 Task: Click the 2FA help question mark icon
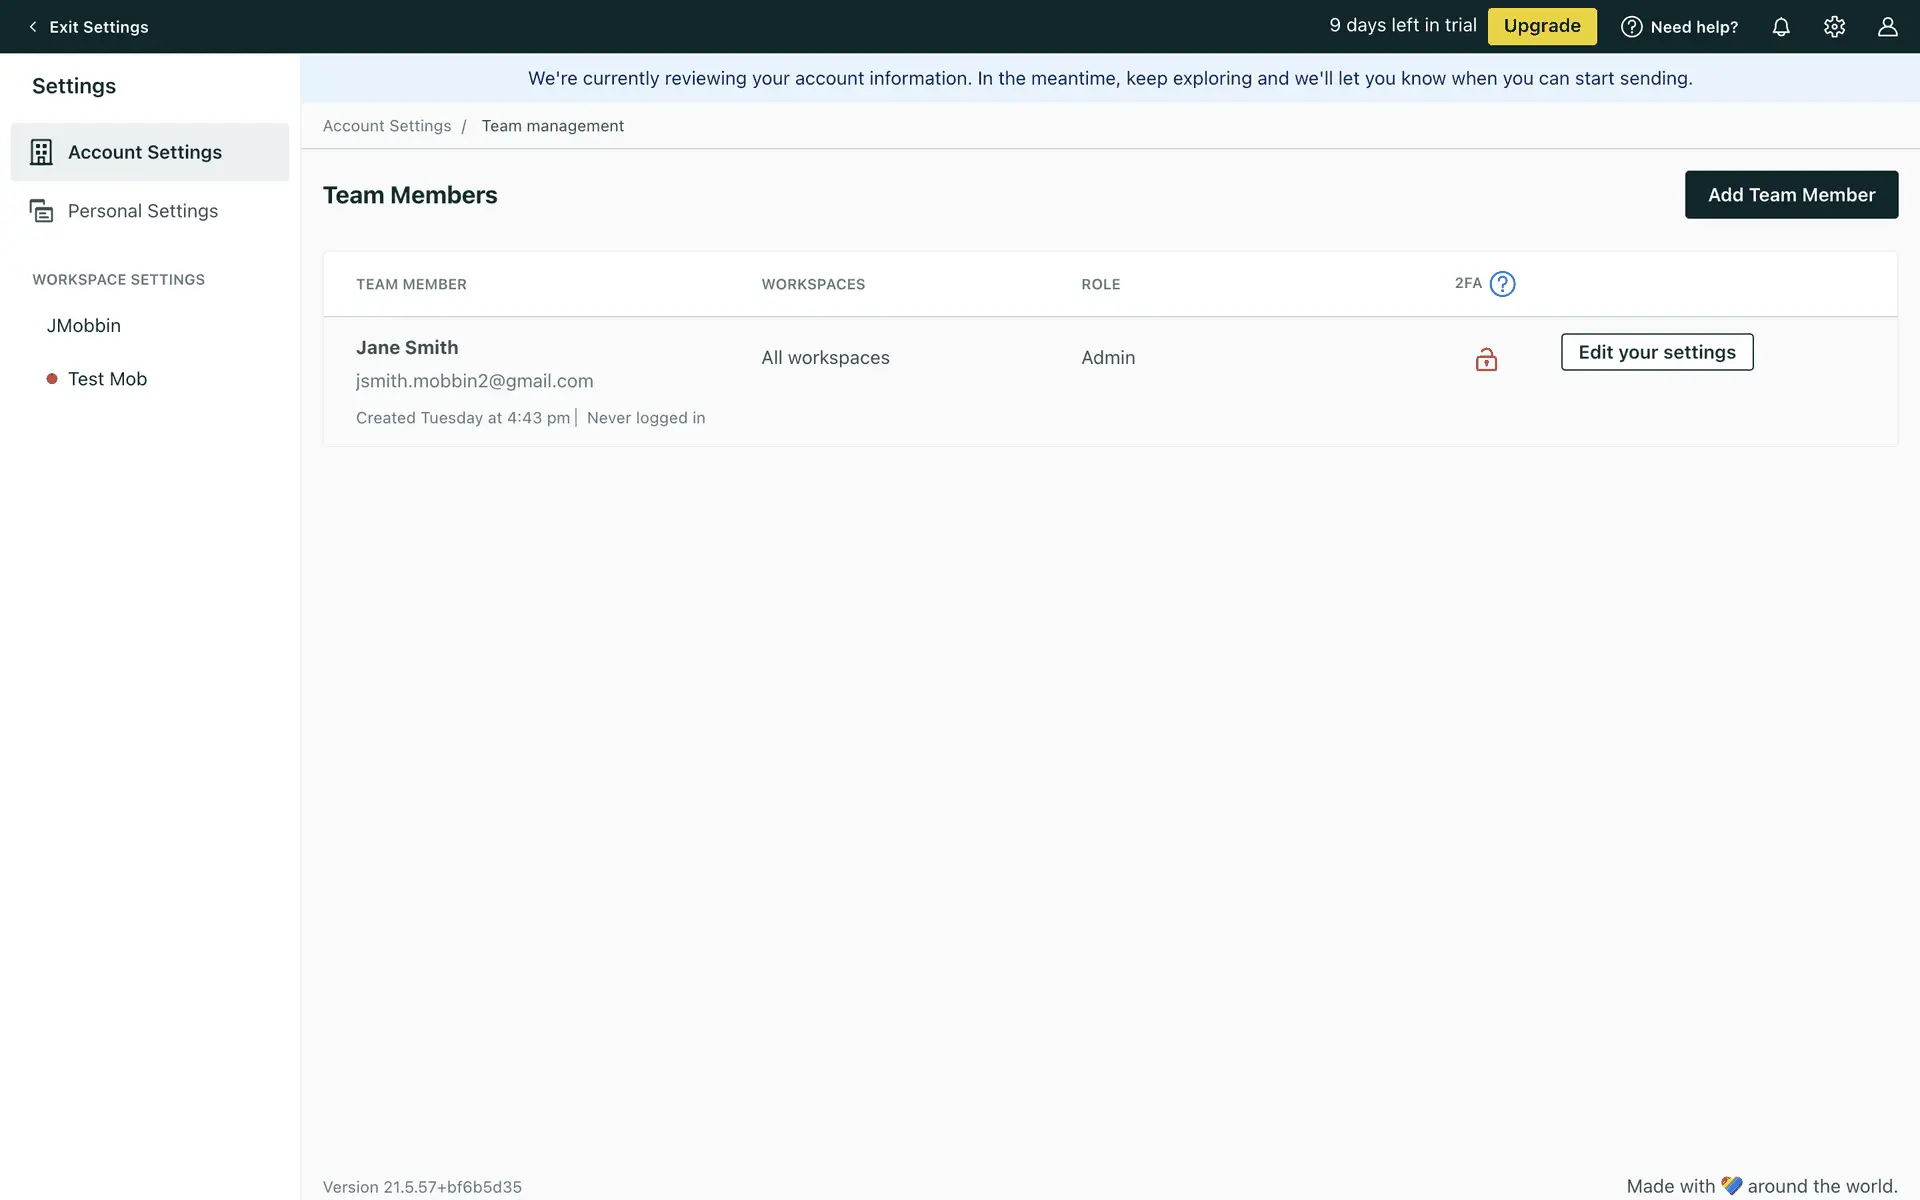point(1502,284)
